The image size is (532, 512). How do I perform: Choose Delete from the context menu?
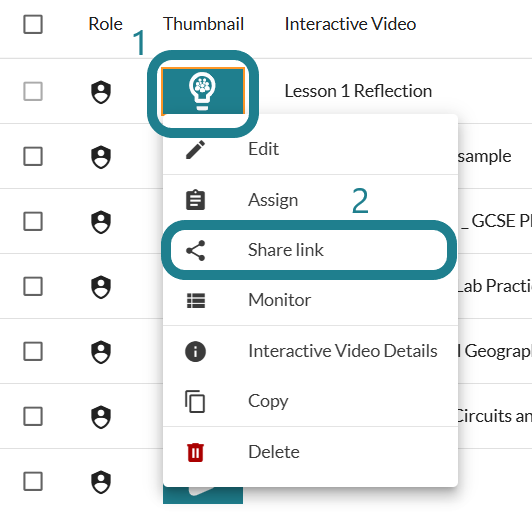pos(310,452)
